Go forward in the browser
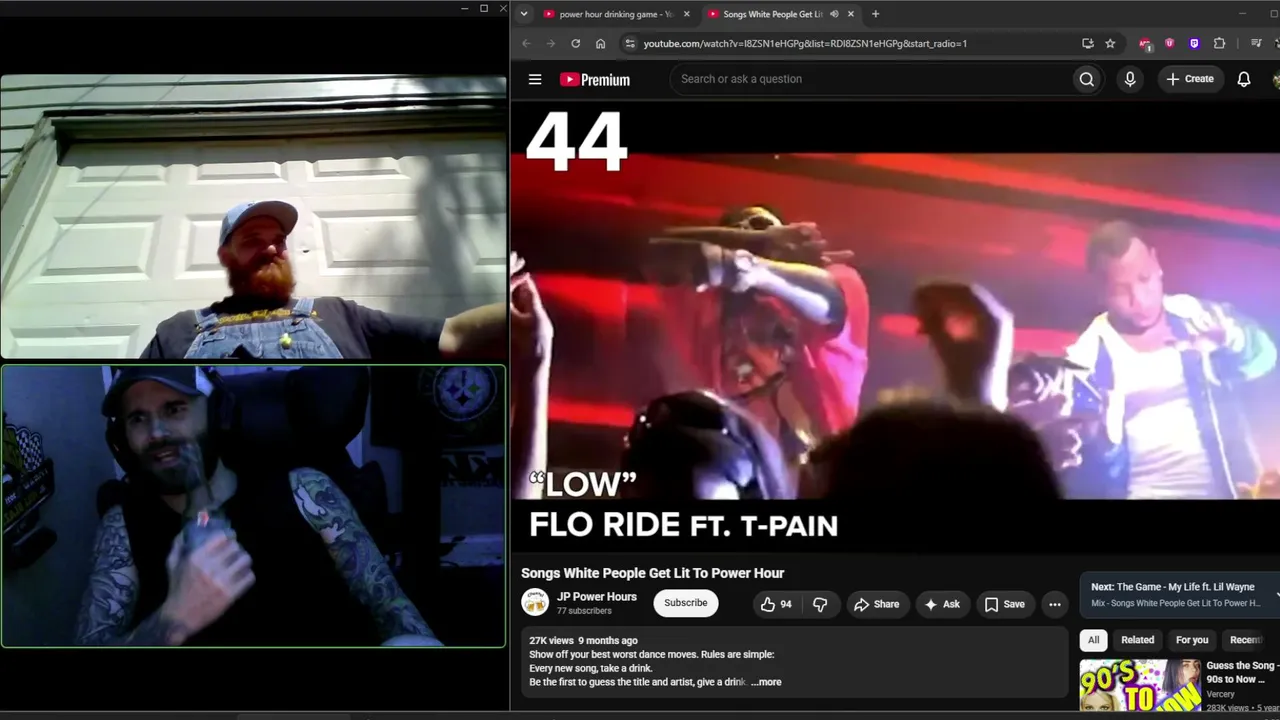 [x=550, y=43]
